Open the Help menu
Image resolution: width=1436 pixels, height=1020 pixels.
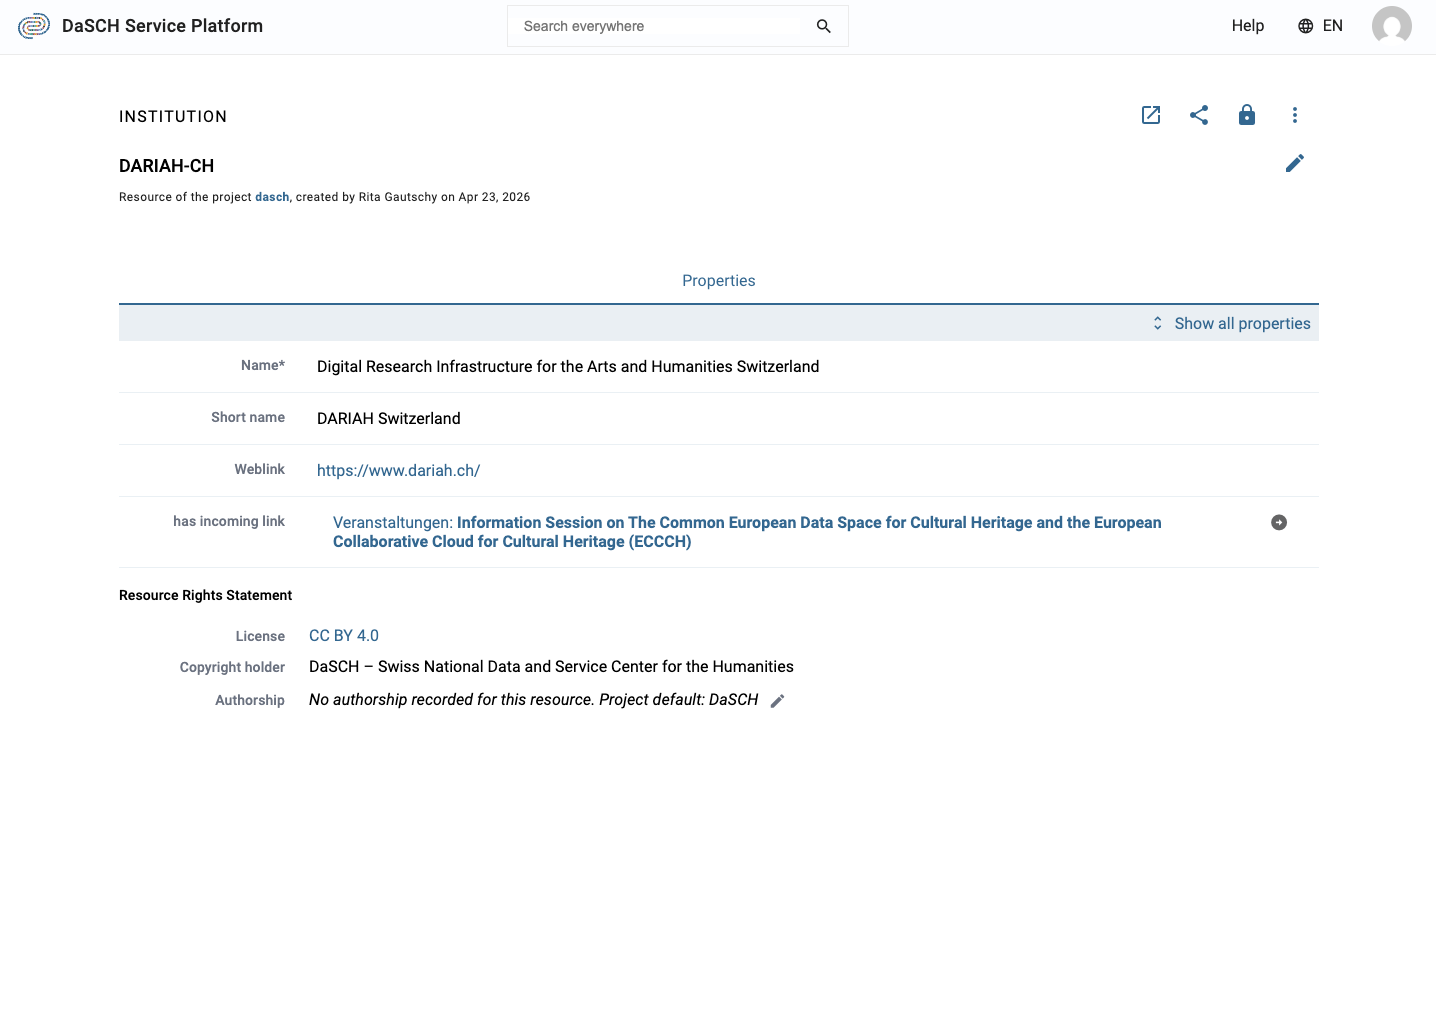[x=1247, y=26]
